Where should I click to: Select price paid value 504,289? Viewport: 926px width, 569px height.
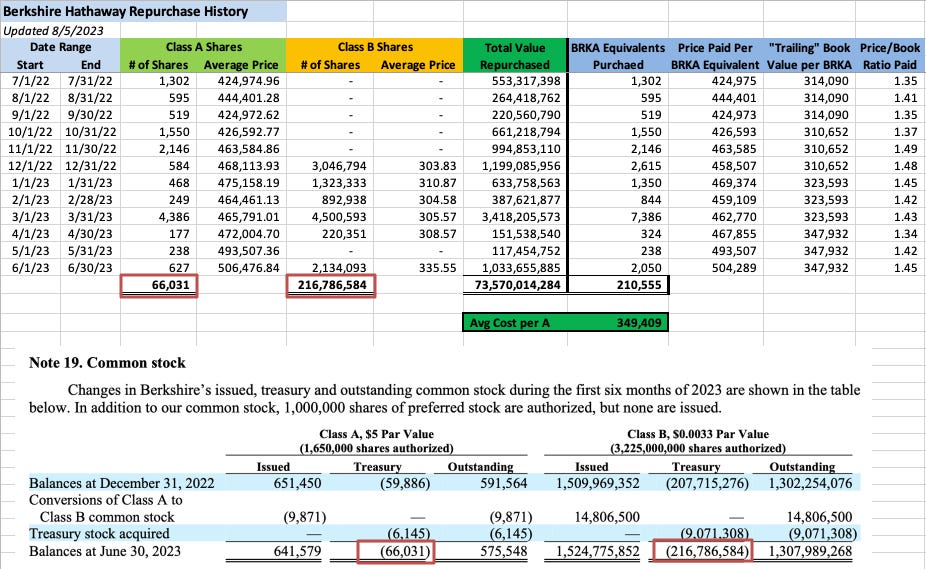click(733, 268)
